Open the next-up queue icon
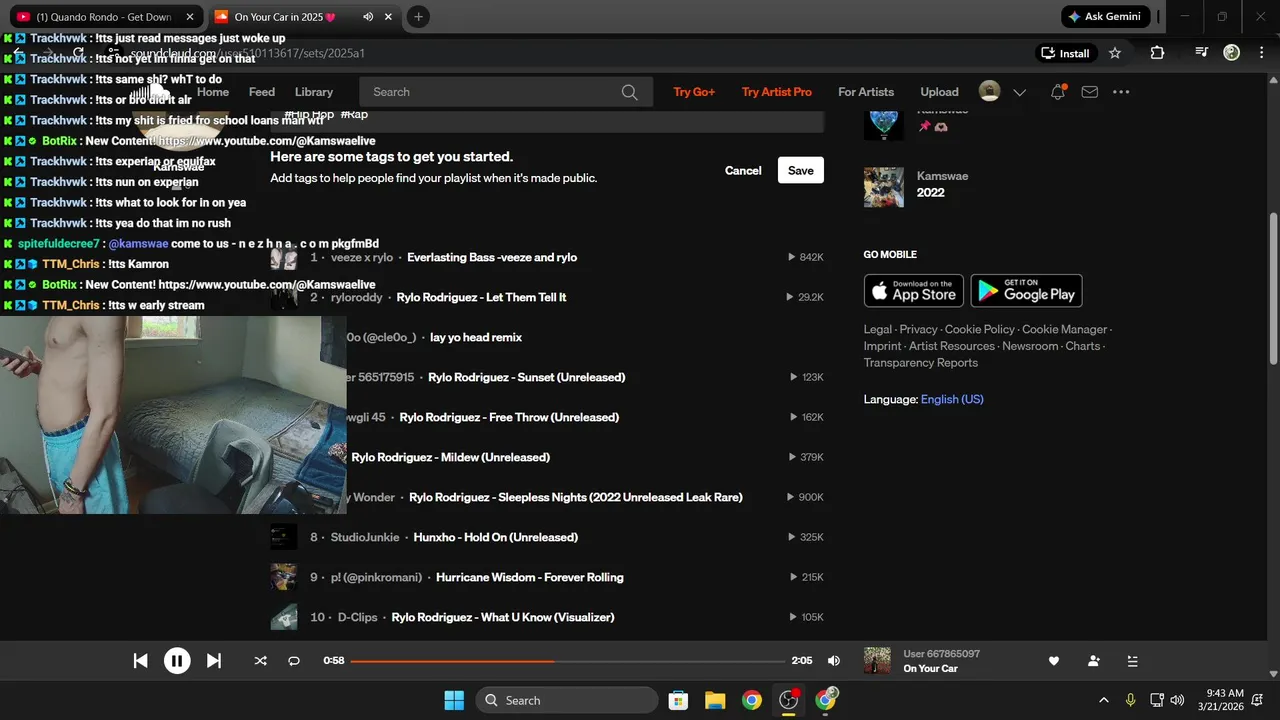This screenshot has width=1280, height=720. tap(1132, 661)
